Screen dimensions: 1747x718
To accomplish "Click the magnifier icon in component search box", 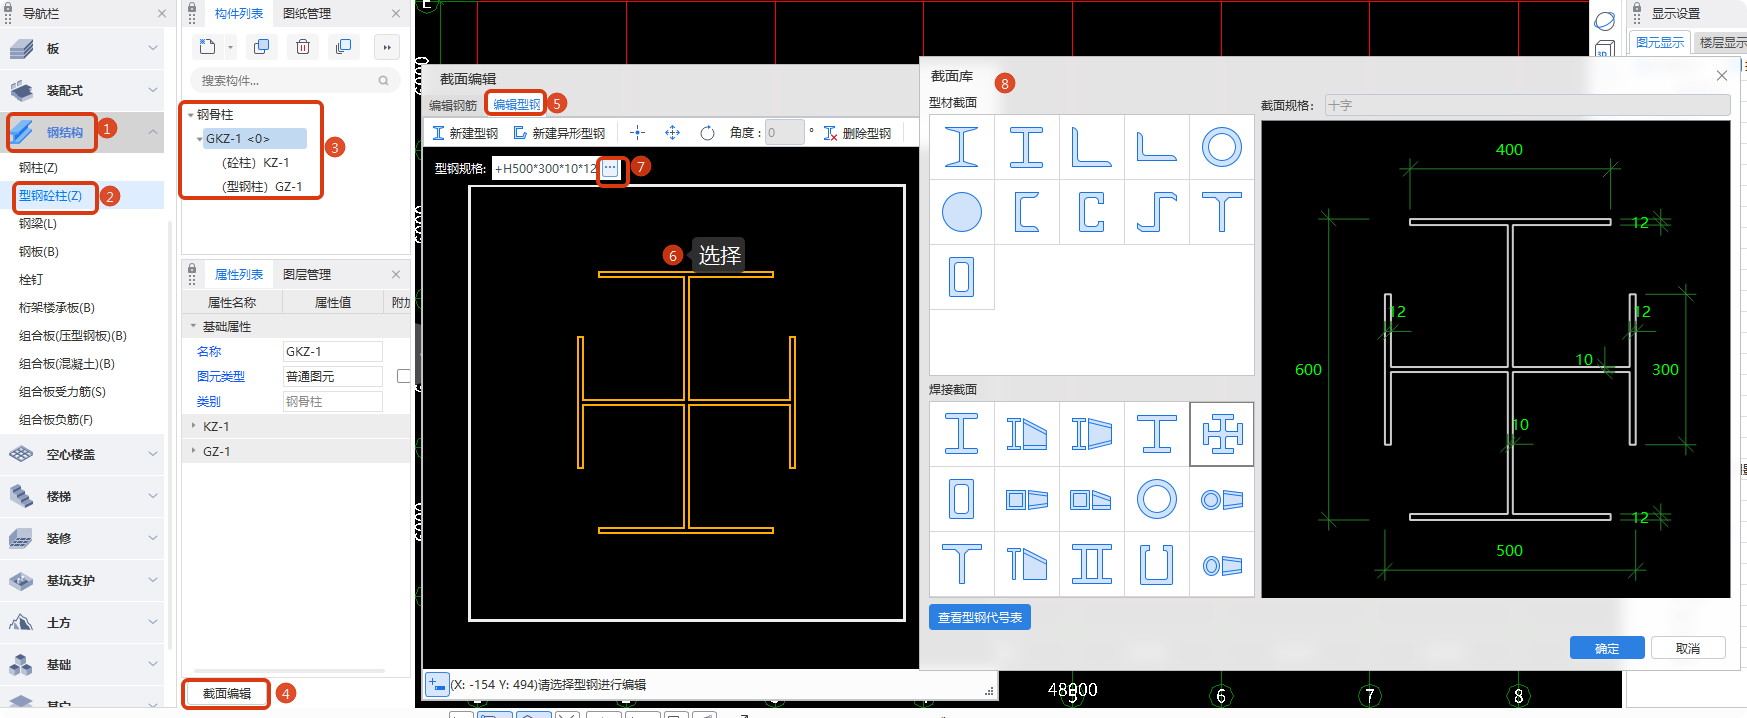I will [383, 80].
